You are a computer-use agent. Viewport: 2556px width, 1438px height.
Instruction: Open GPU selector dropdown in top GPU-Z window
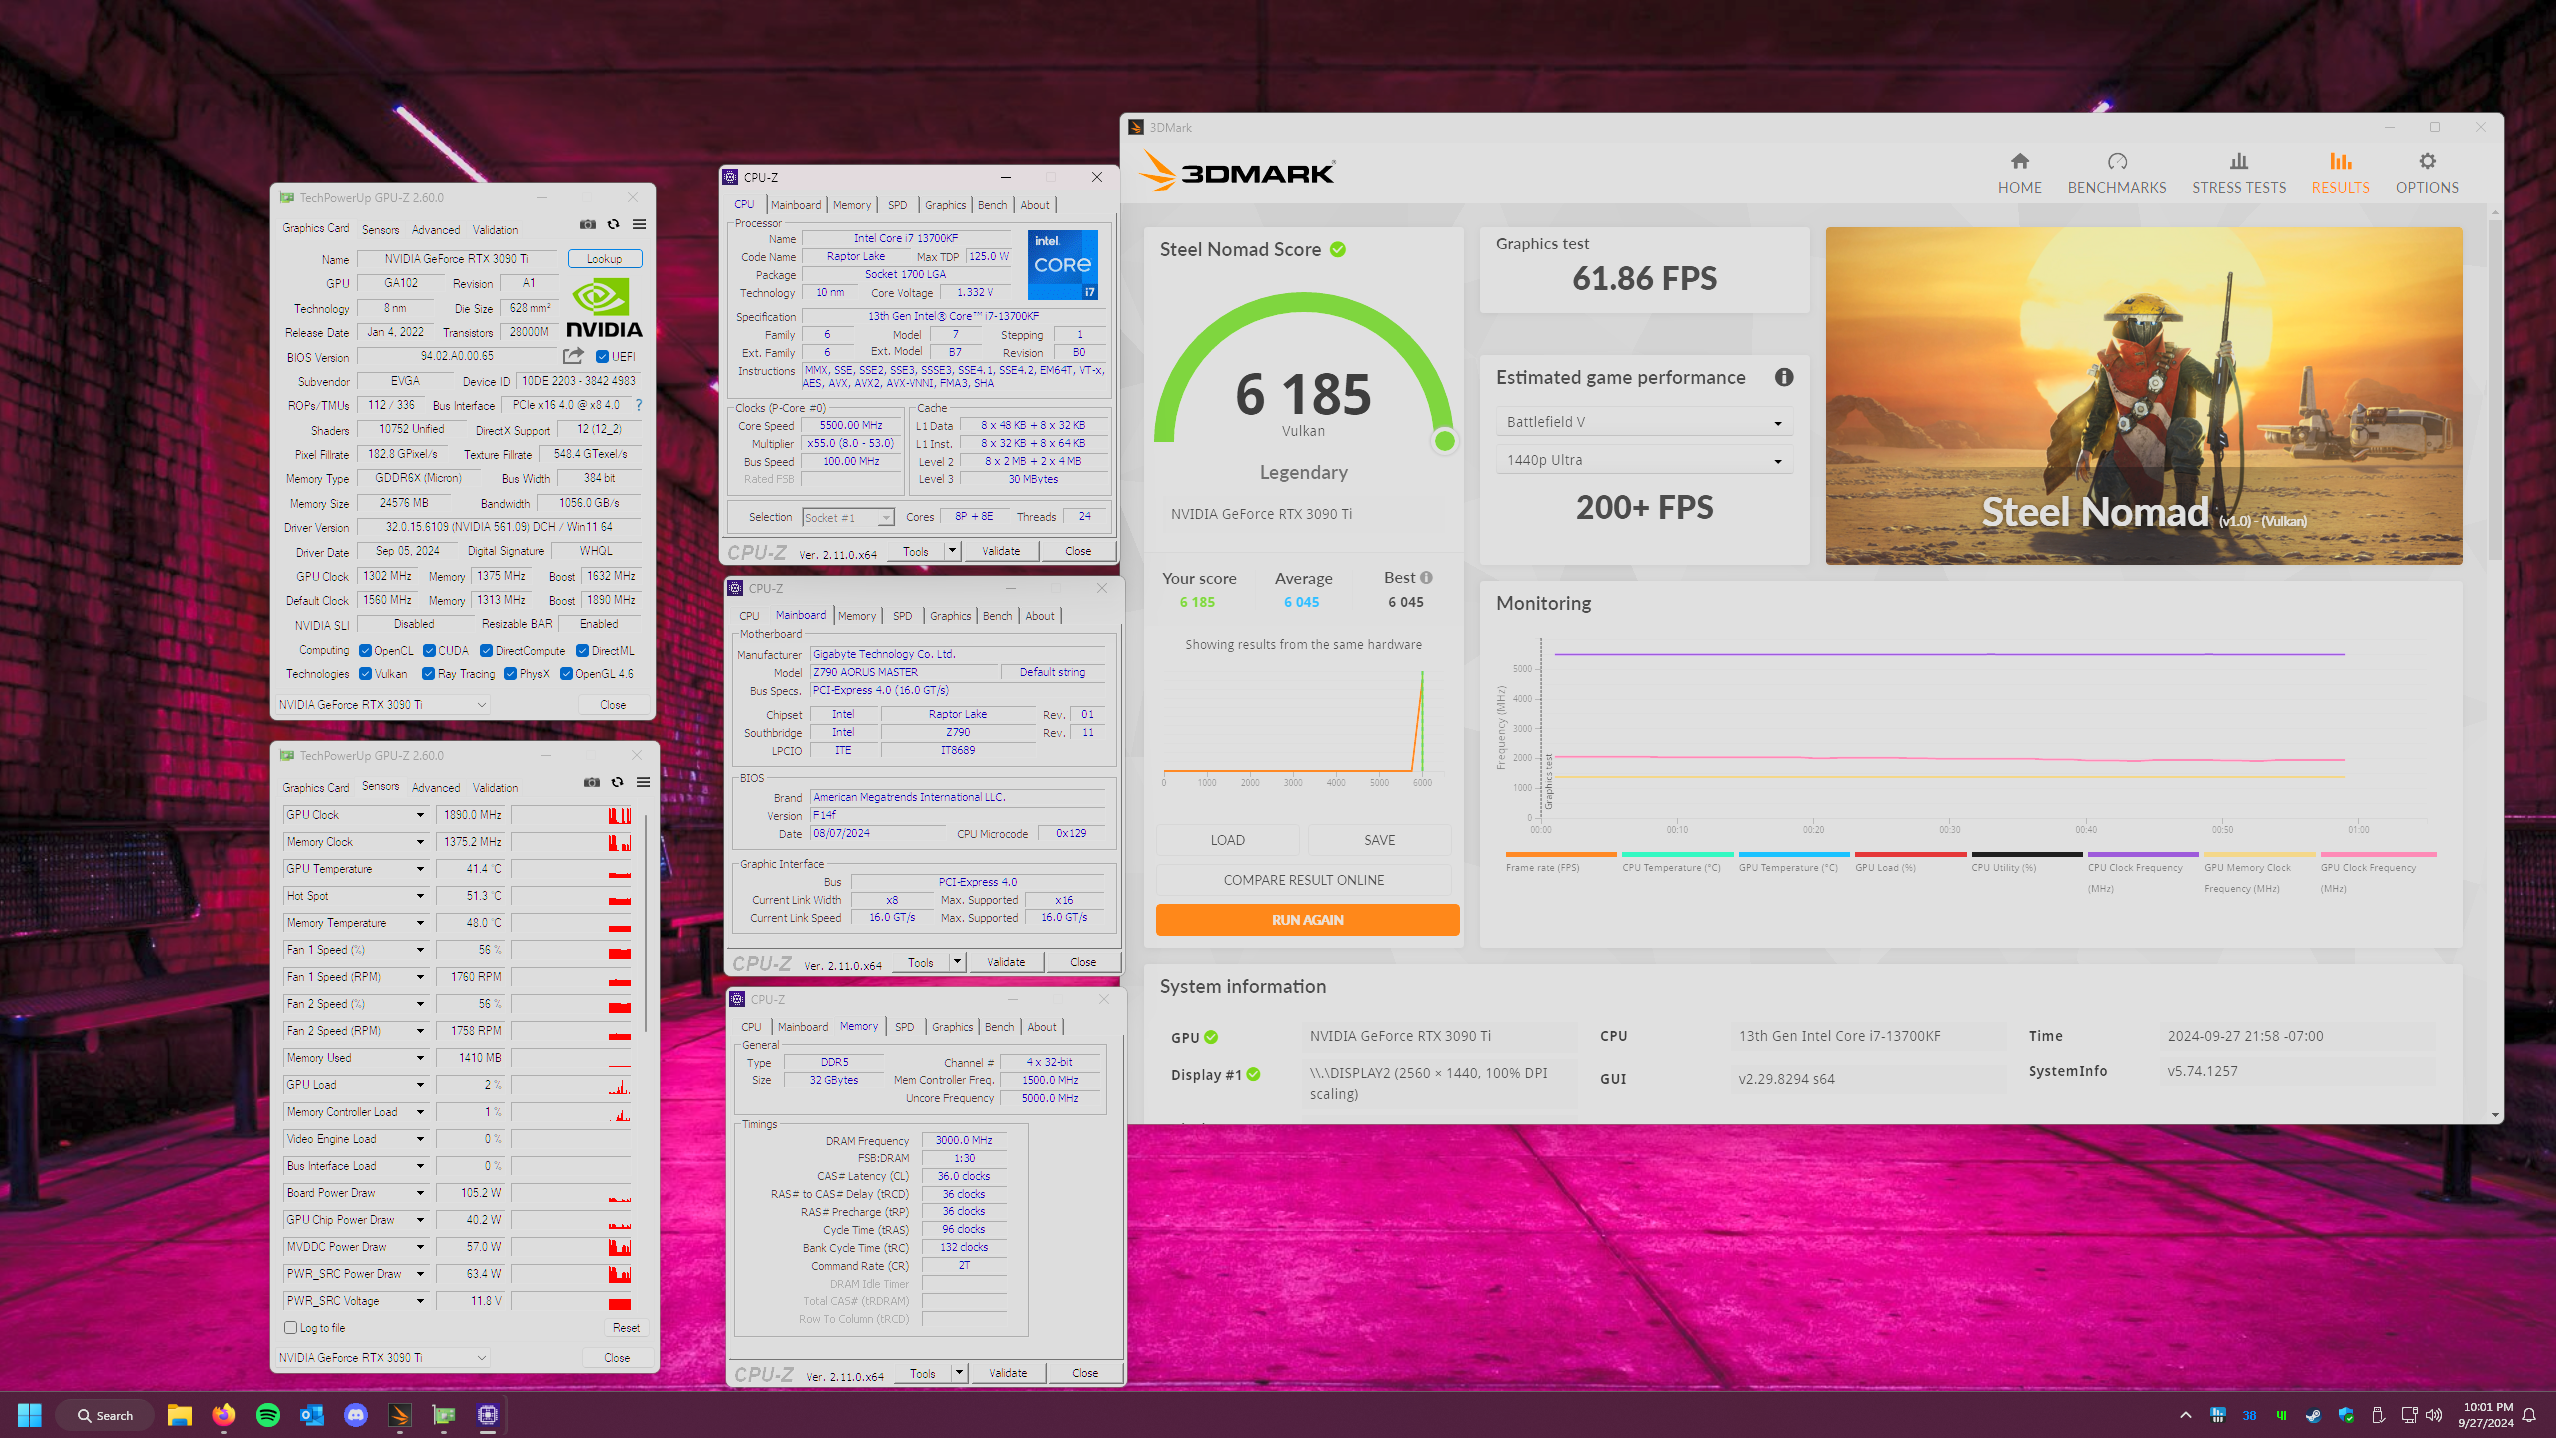coord(382,705)
